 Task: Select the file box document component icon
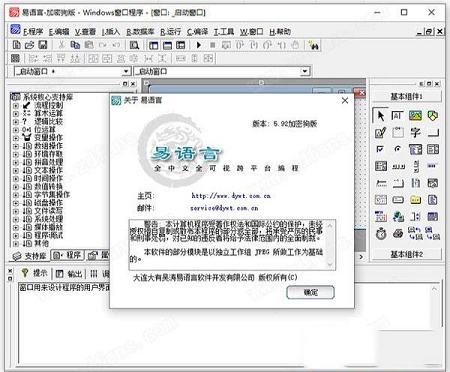click(x=433, y=200)
